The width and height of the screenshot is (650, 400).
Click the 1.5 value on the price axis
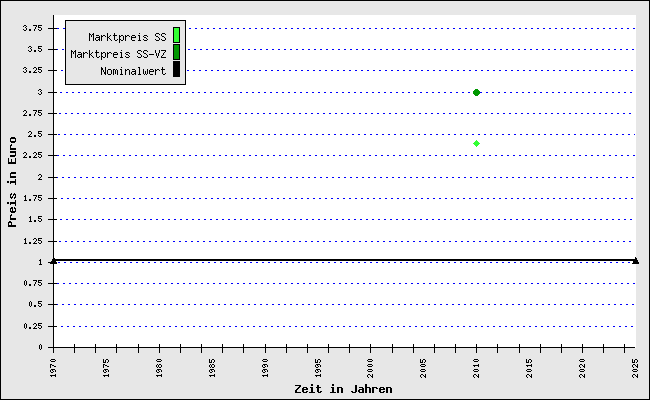(35, 220)
